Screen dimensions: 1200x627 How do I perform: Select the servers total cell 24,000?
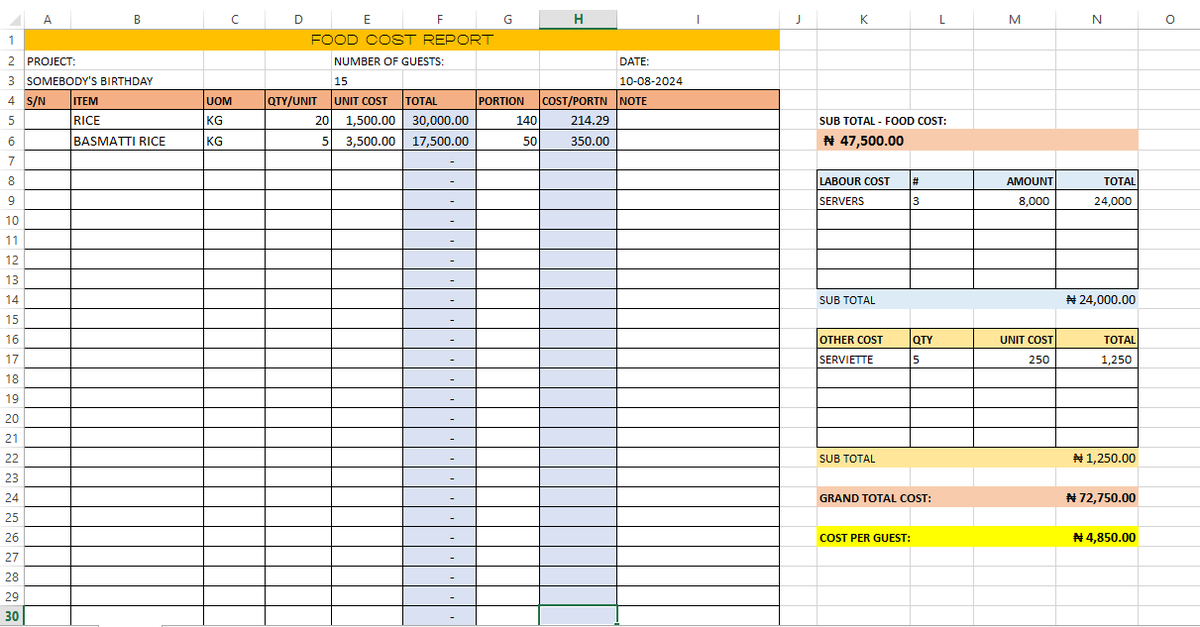(x=1097, y=200)
